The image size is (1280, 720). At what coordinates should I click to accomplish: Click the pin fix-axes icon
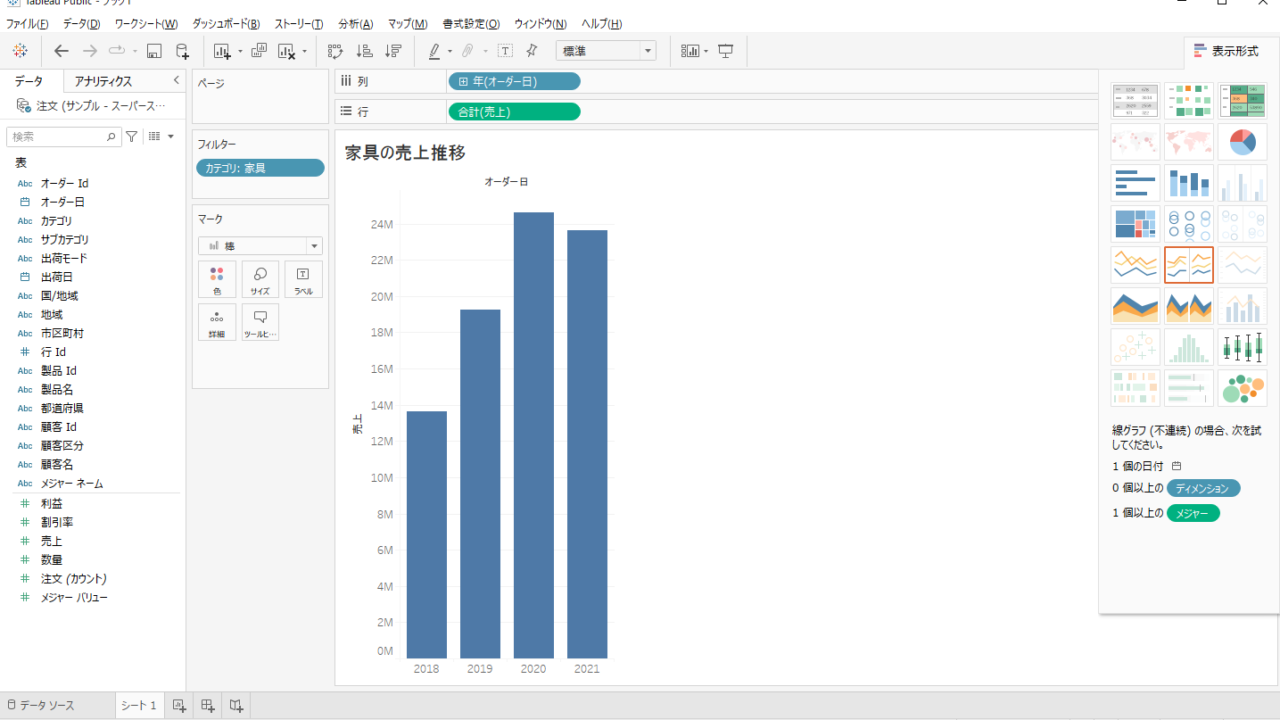point(532,51)
